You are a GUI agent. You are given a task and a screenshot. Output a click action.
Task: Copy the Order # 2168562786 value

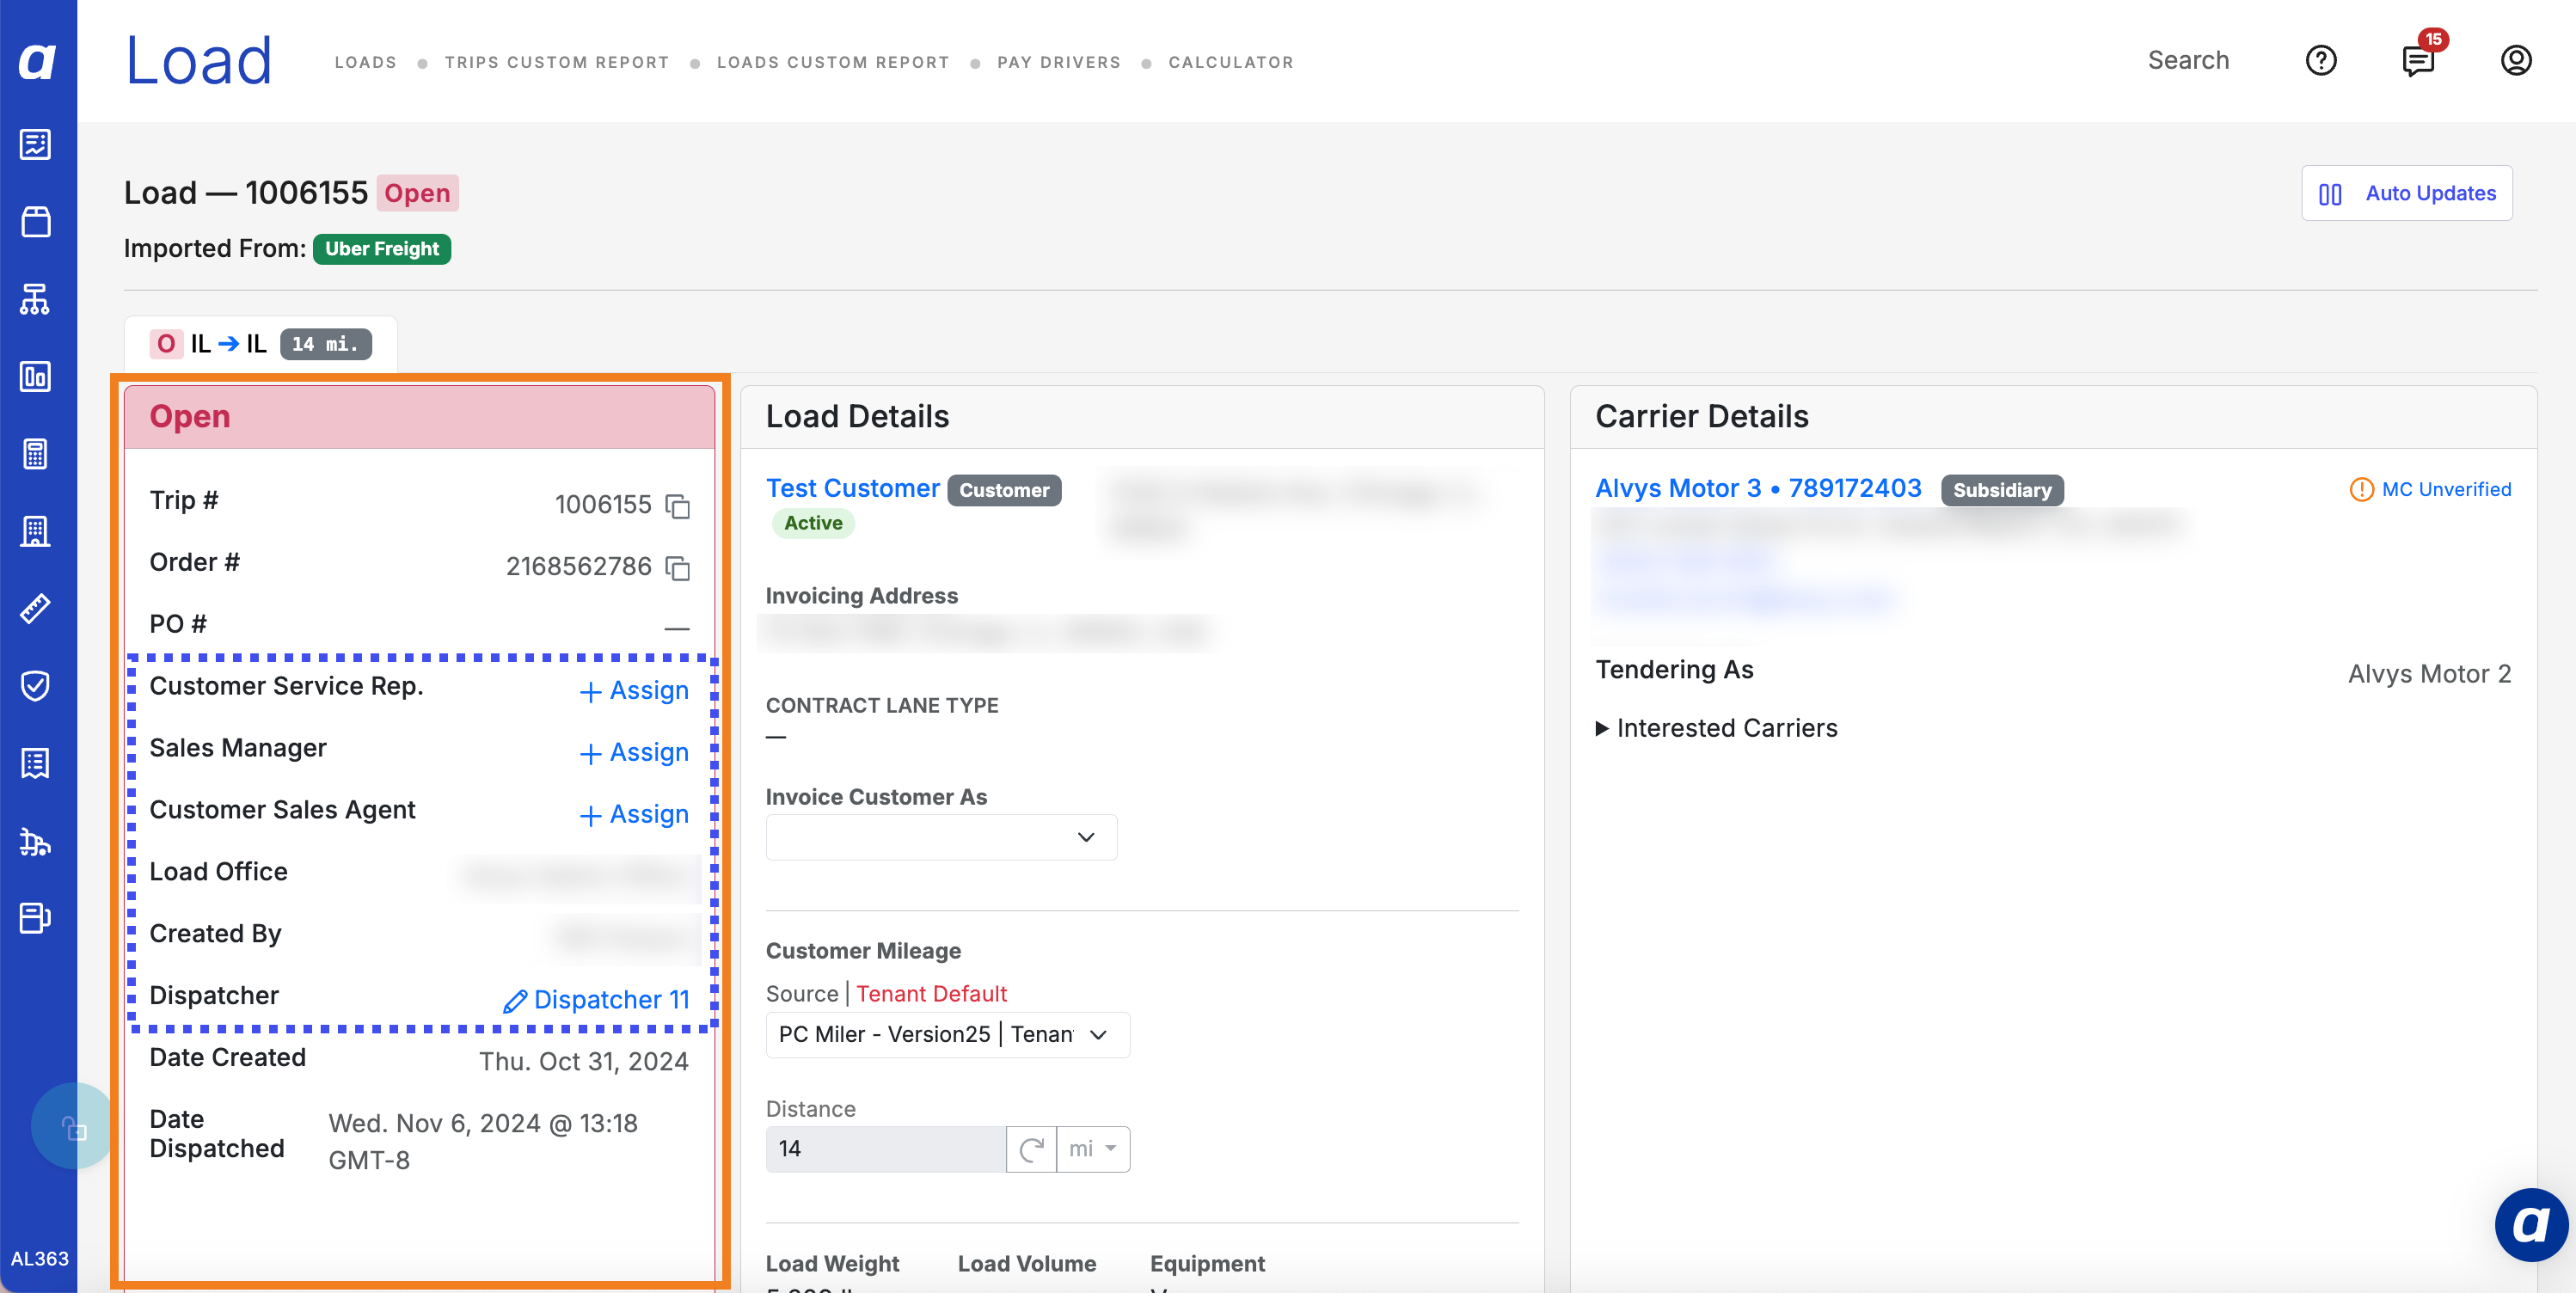click(678, 568)
